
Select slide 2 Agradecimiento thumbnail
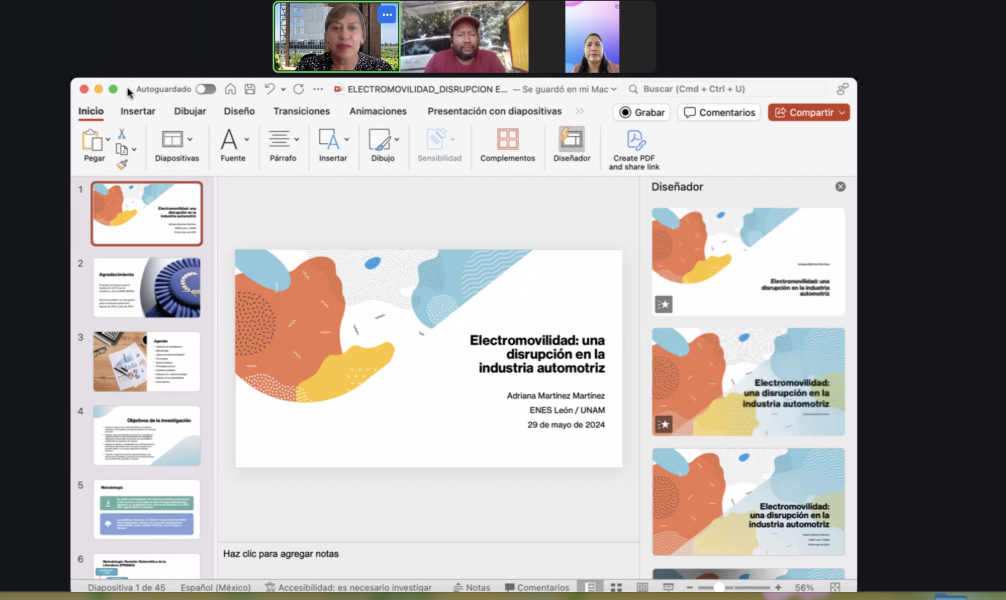point(146,287)
